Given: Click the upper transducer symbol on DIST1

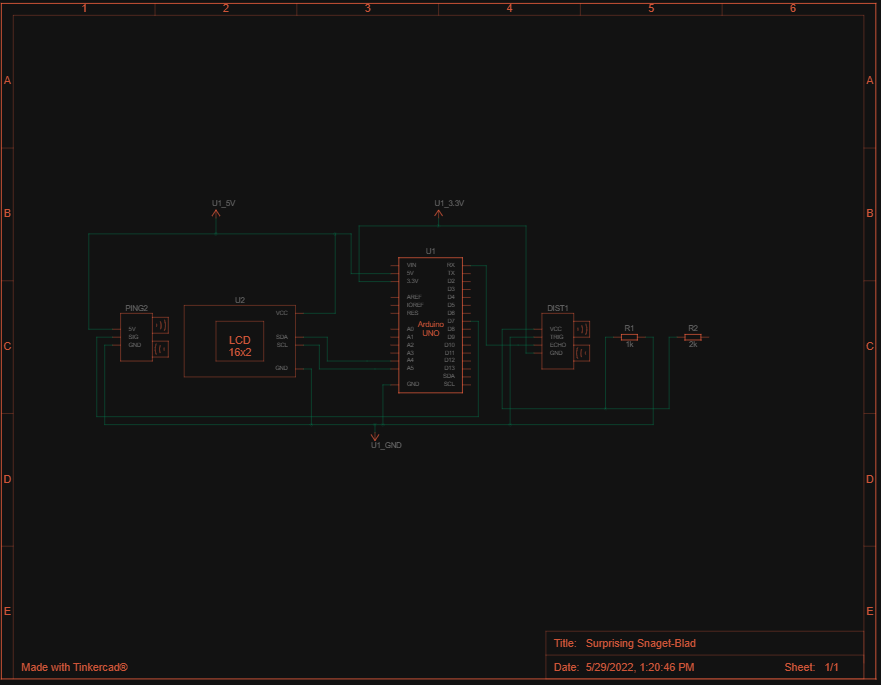Looking at the screenshot, I should [x=582, y=329].
